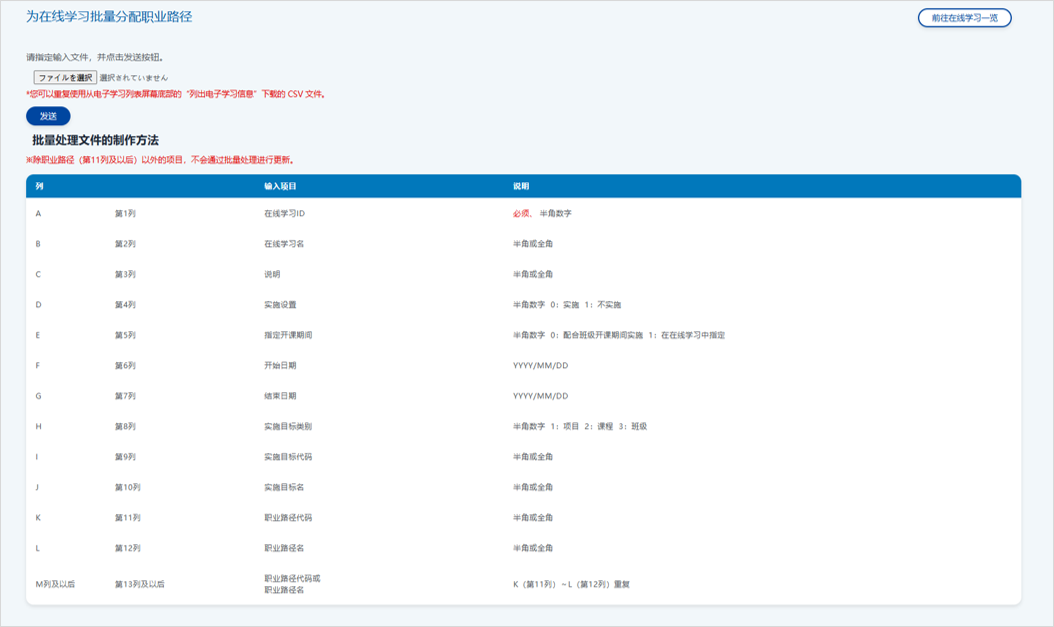Click 职业路径代码 in row K

tap(288, 518)
